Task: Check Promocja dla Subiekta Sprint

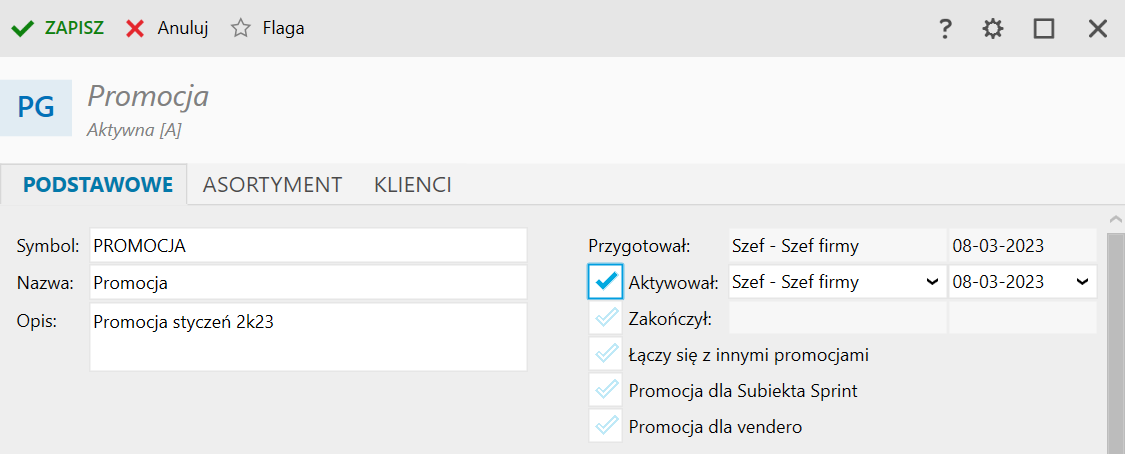Action: (x=606, y=390)
